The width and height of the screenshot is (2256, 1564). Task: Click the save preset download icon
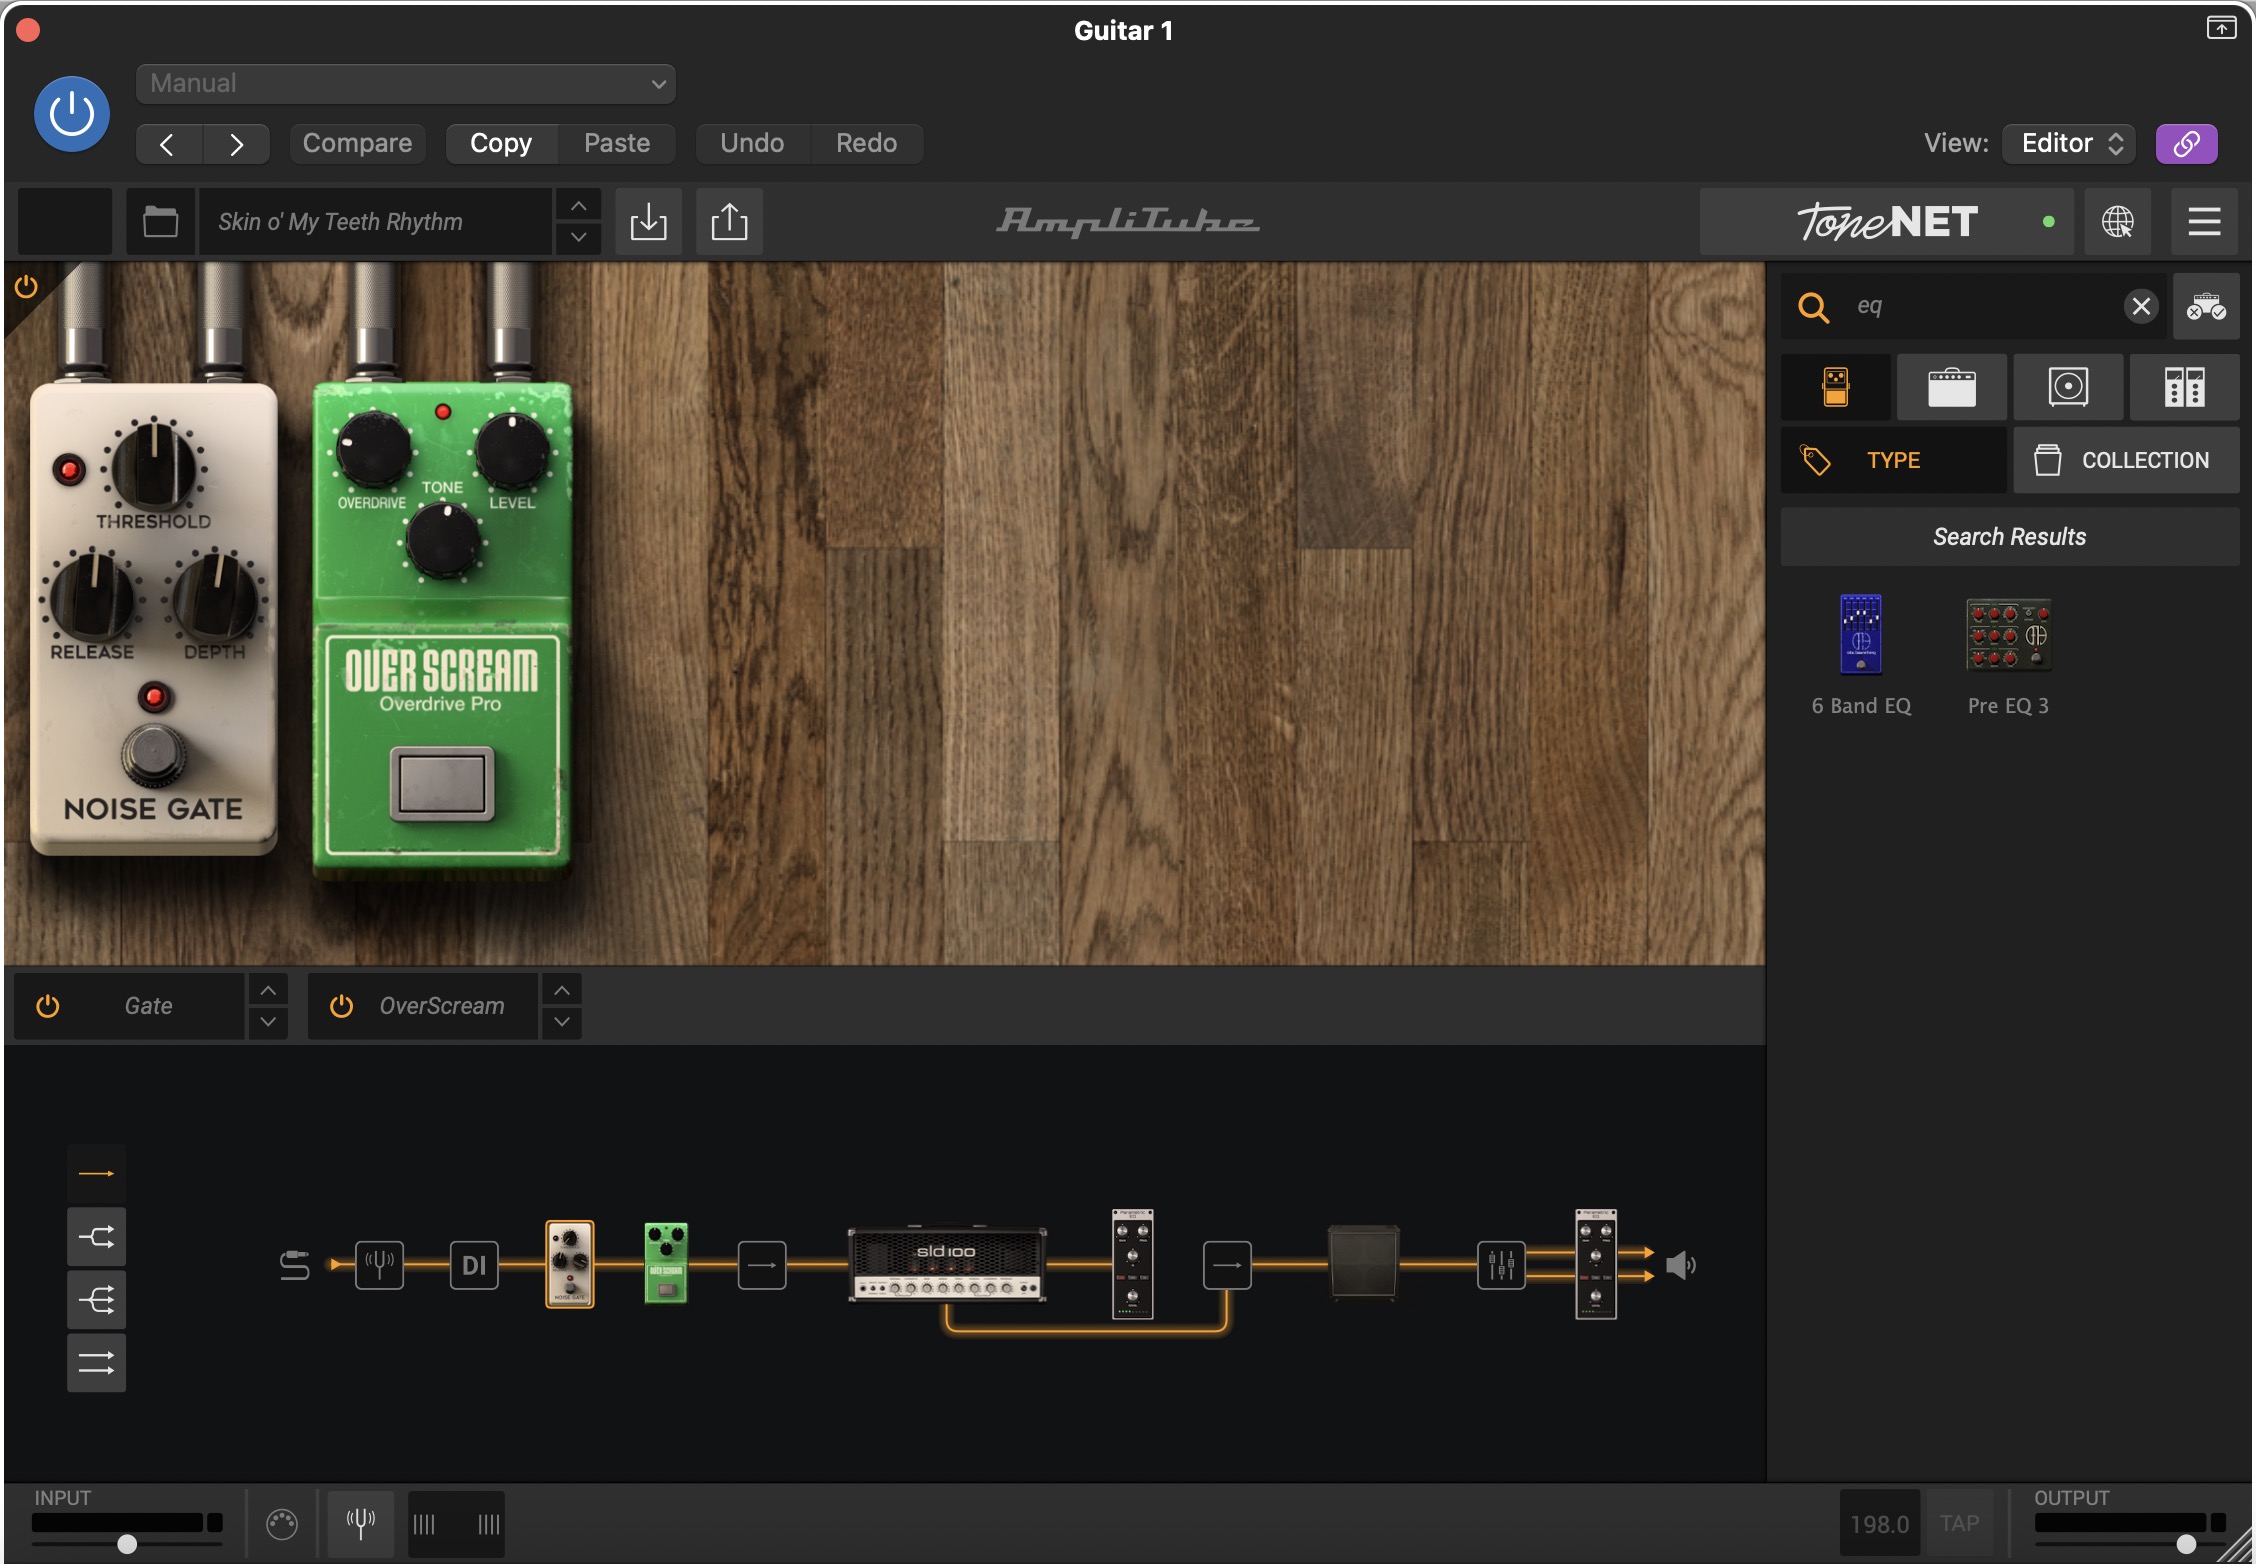(x=648, y=221)
